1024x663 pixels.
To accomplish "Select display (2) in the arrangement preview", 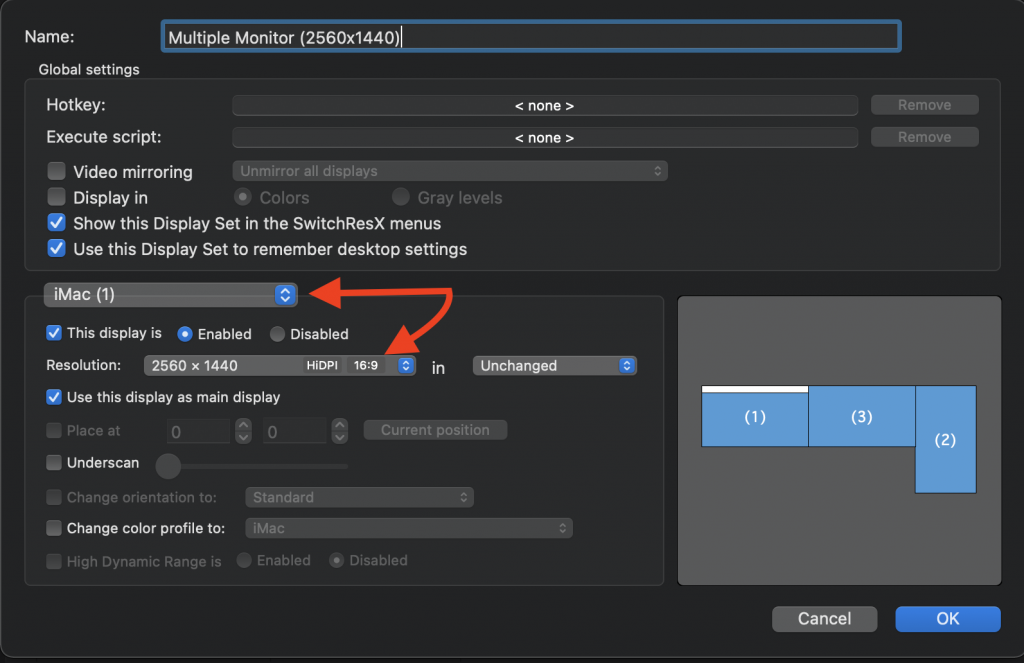I will [x=946, y=439].
